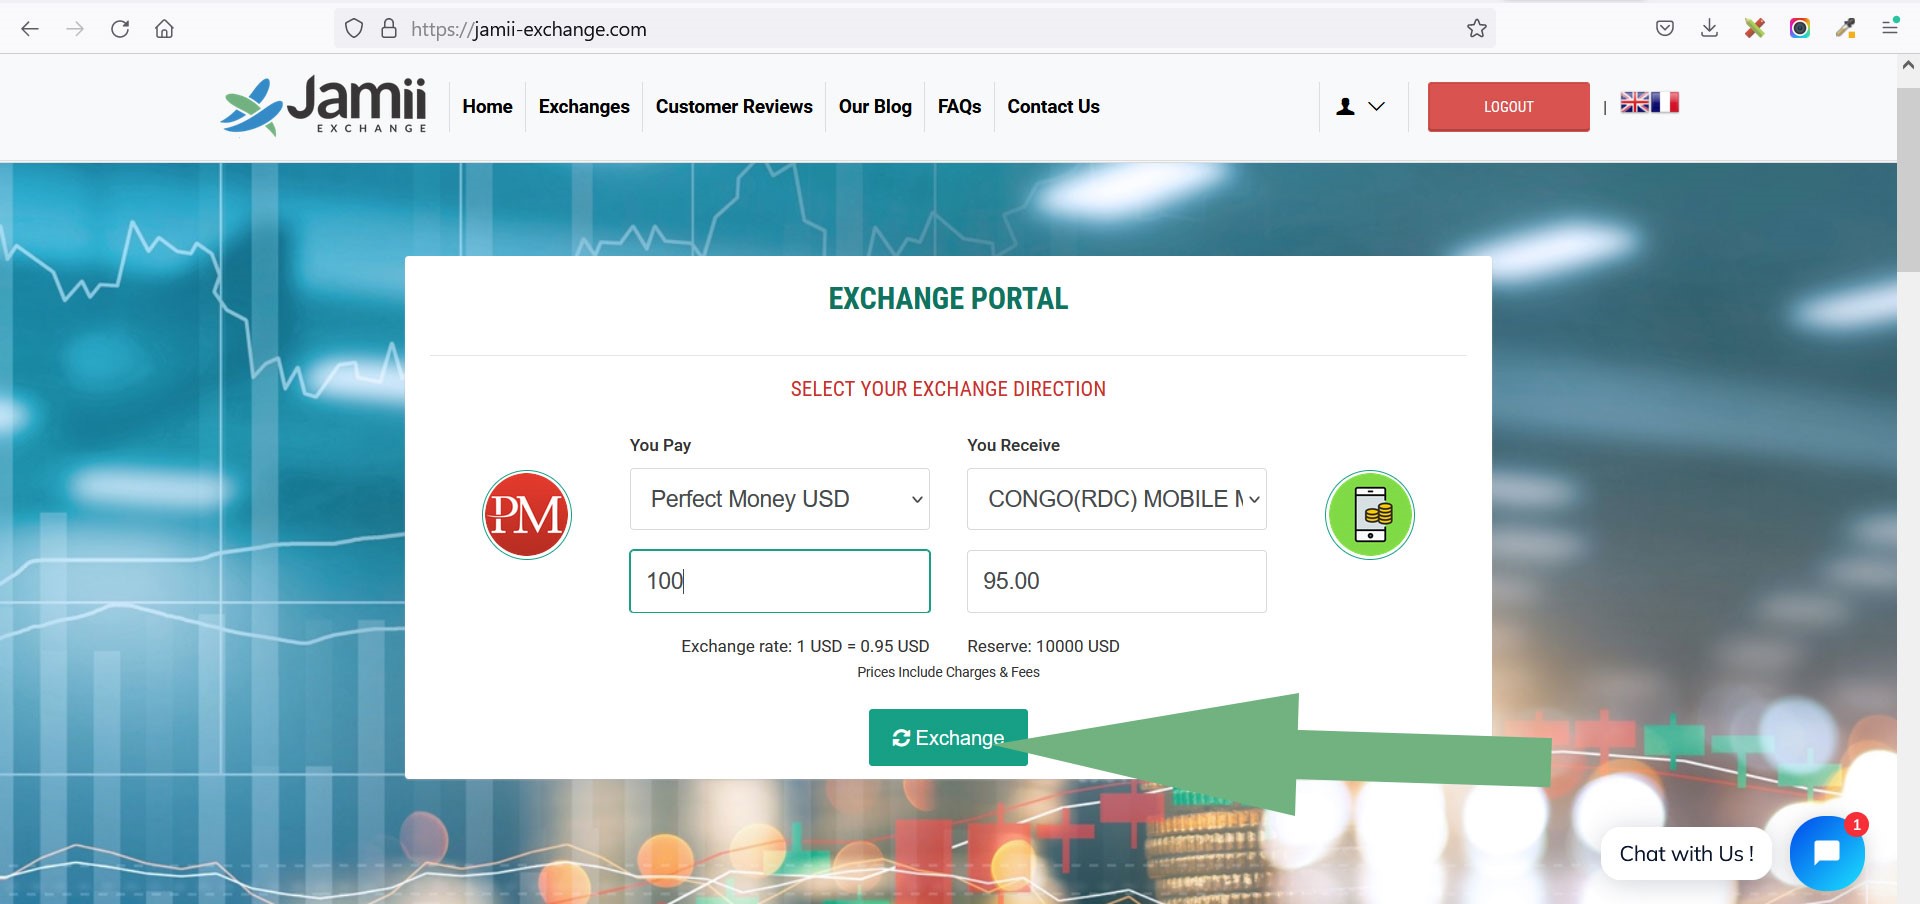Image resolution: width=1920 pixels, height=904 pixels.
Task: Click the Jamii Exchange logo
Action: point(324,106)
